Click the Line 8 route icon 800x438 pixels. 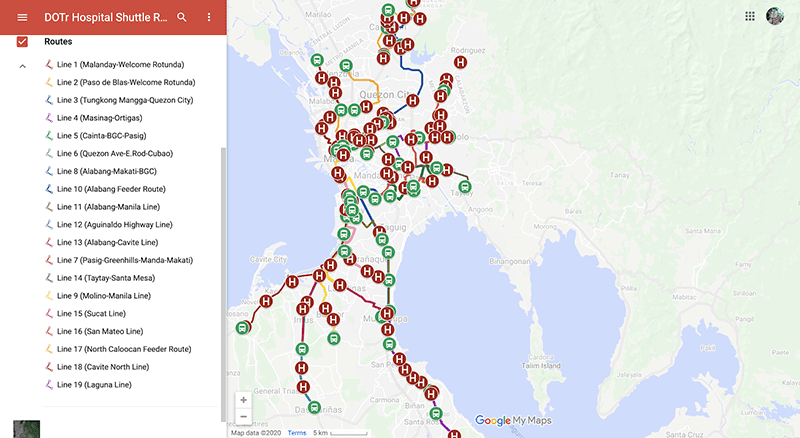(x=49, y=171)
